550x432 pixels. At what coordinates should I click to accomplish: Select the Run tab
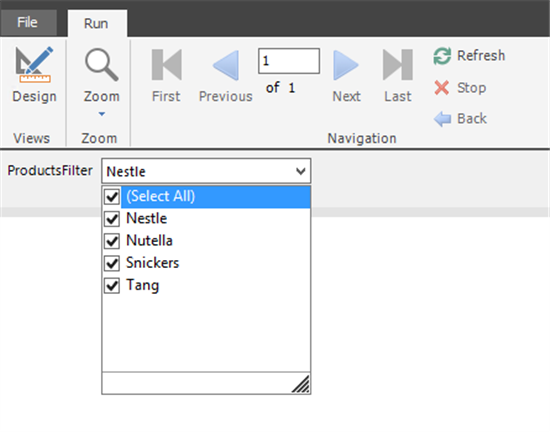pyautogui.click(x=96, y=23)
